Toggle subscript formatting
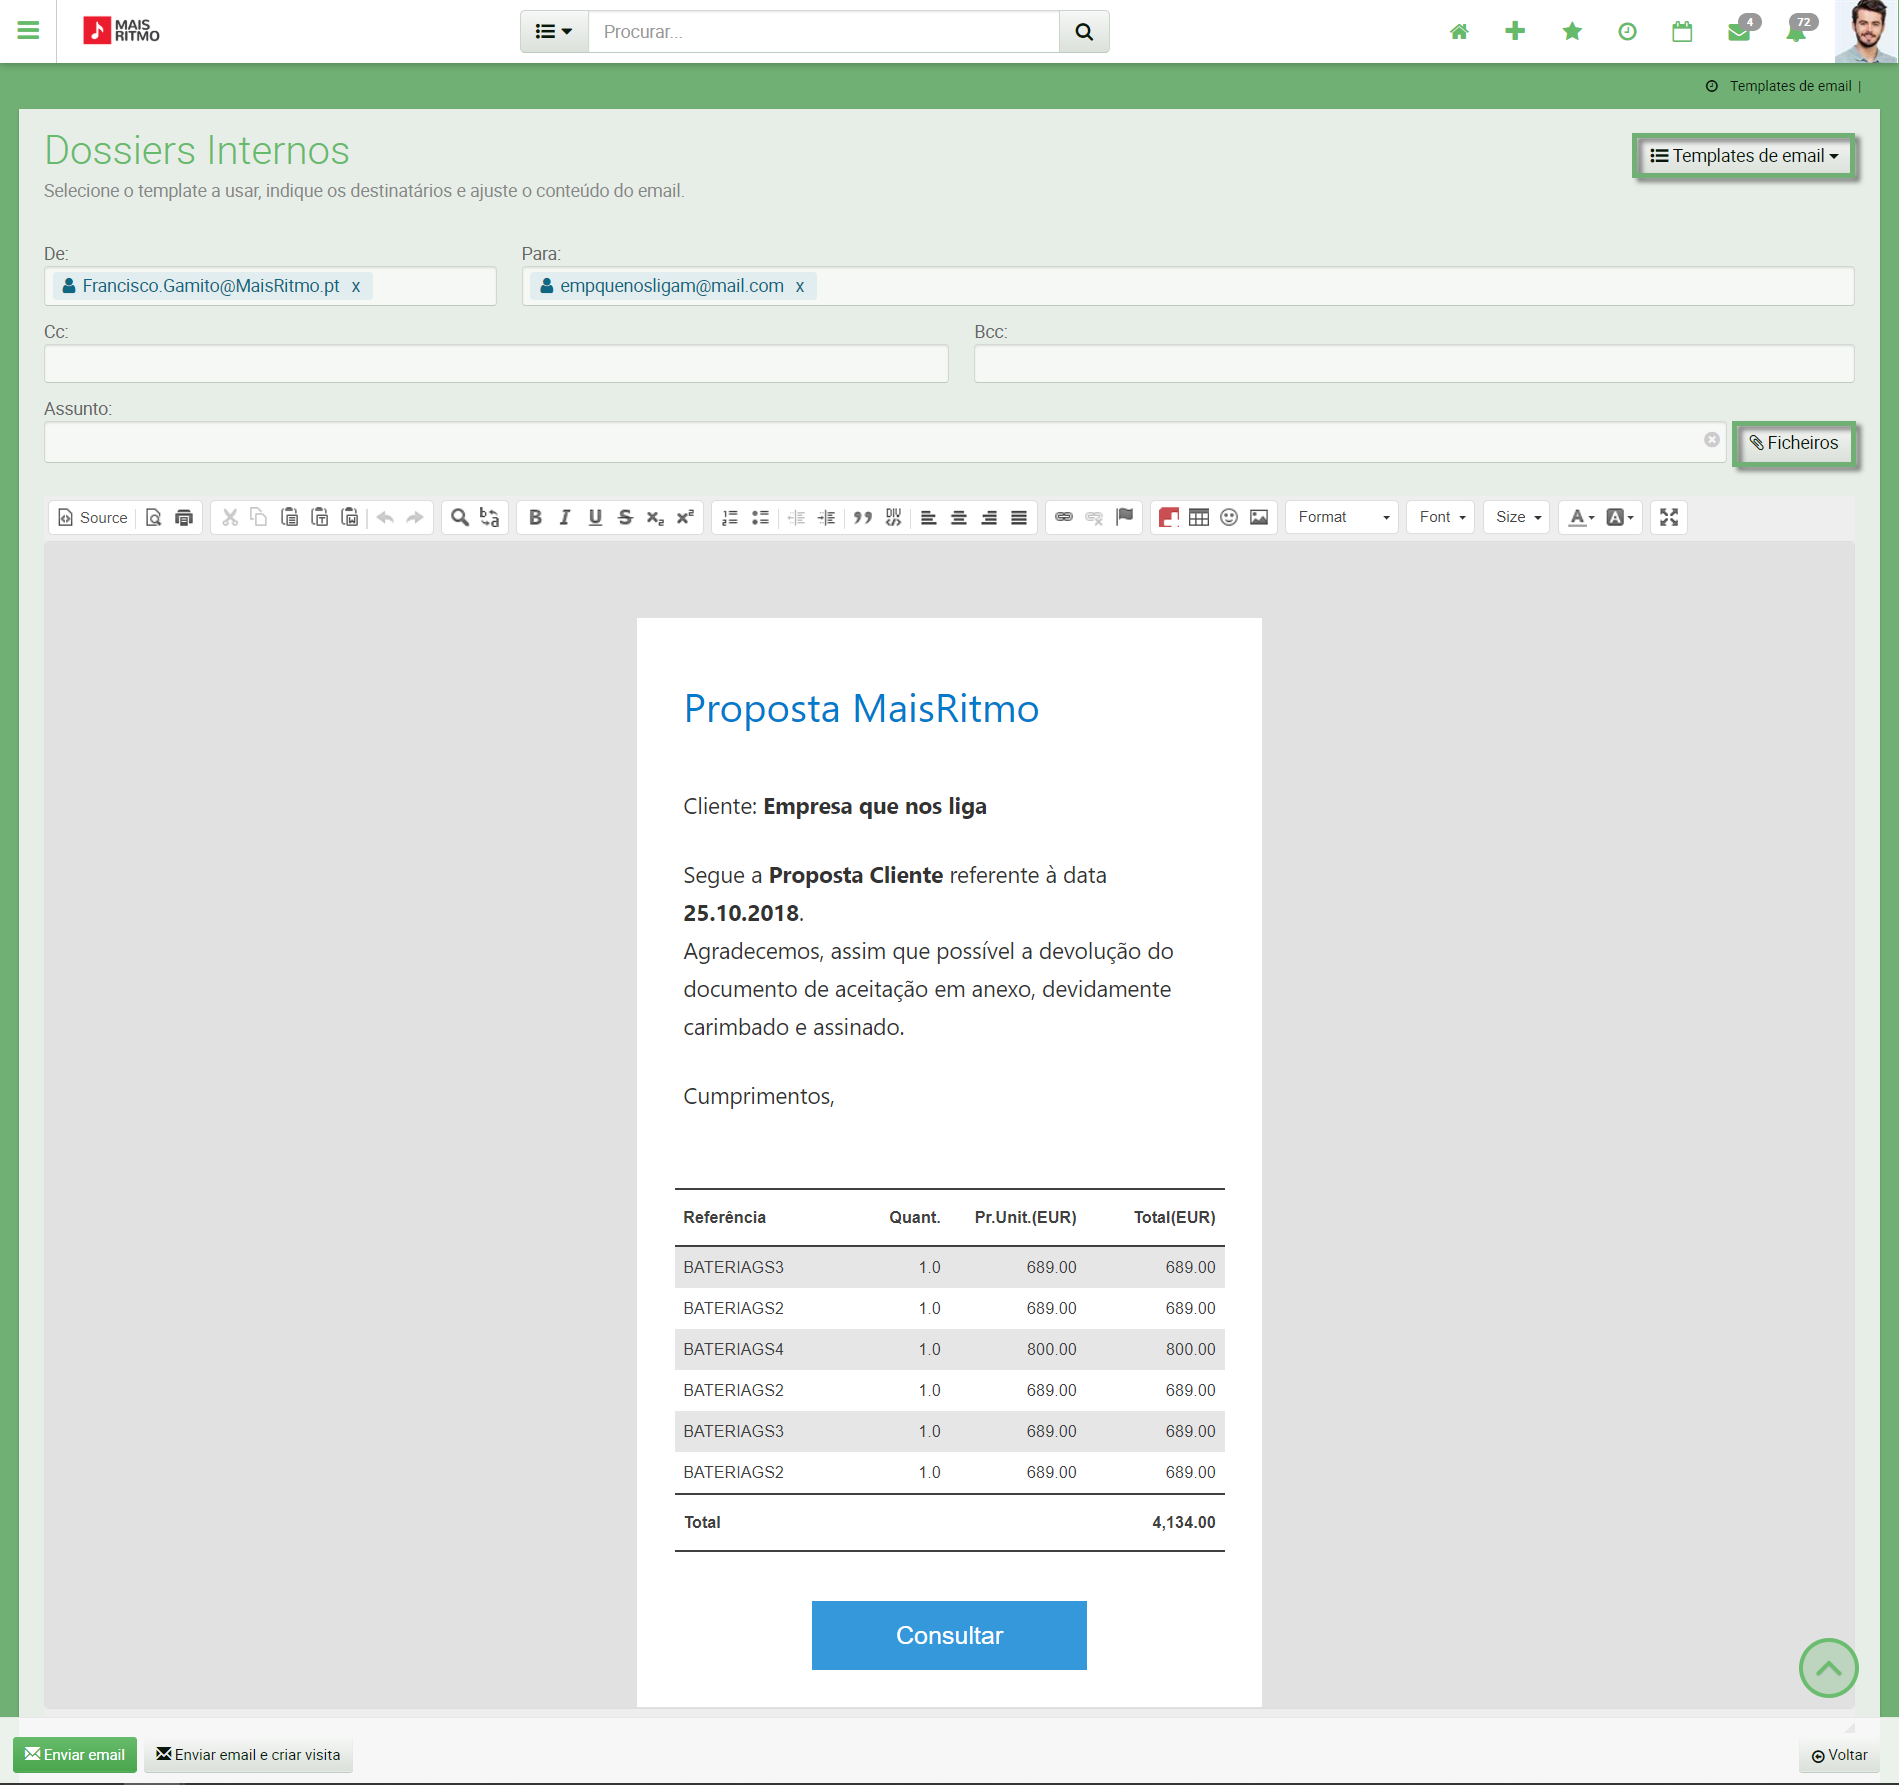The image size is (1899, 1785). pos(655,517)
